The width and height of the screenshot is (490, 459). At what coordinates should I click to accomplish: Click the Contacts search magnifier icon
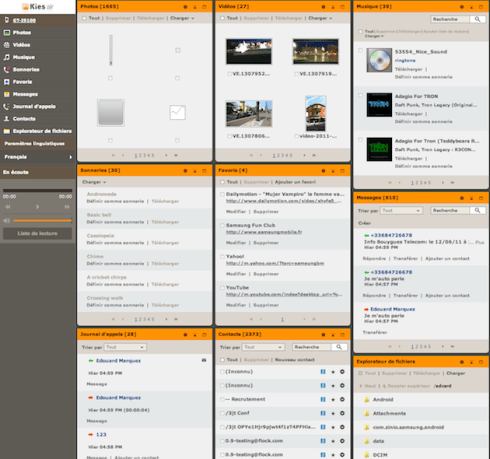pyautogui.click(x=339, y=347)
